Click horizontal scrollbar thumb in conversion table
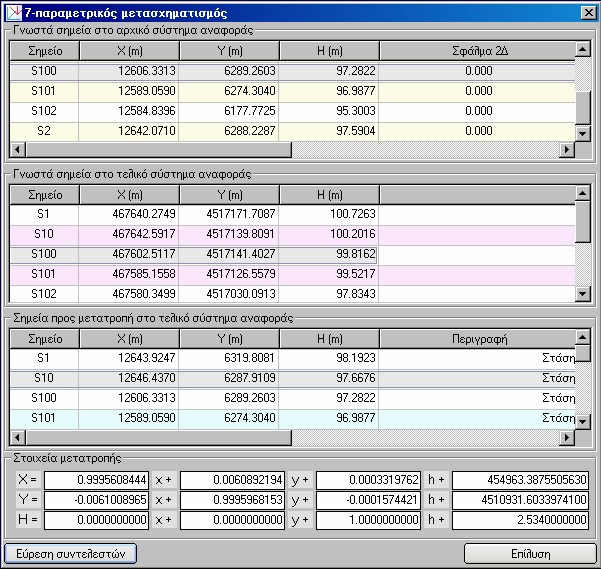 pos(158,437)
